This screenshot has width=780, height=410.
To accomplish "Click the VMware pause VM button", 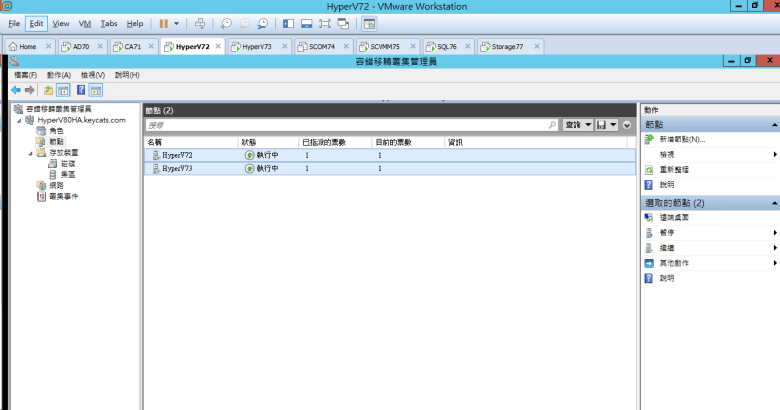I will pyautogui.click(x=163, y=23).
